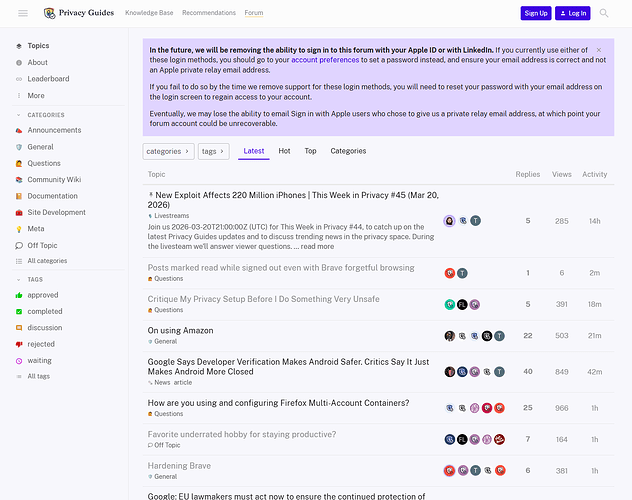Open the Leaderboard sidebar link
632x500 pixels.
pyautogui.click(x=48, y=79)
